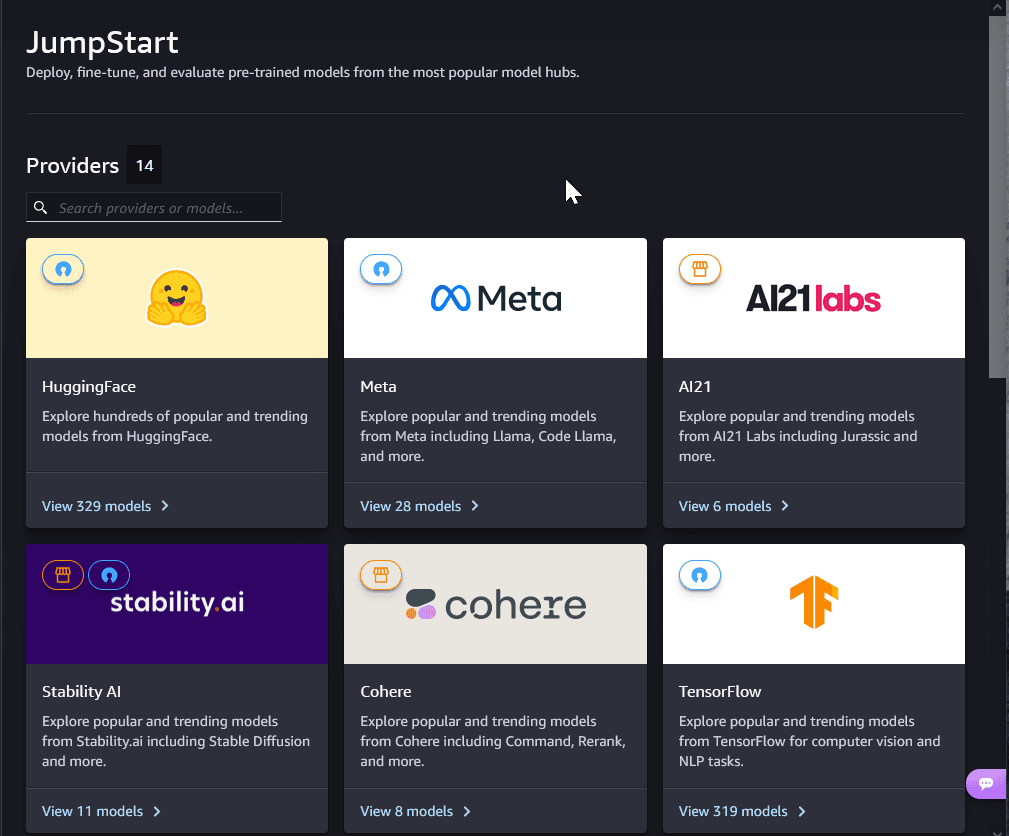
Task: Click the AI21 card marketplace badge icon
Action: [x=699, y=269]
